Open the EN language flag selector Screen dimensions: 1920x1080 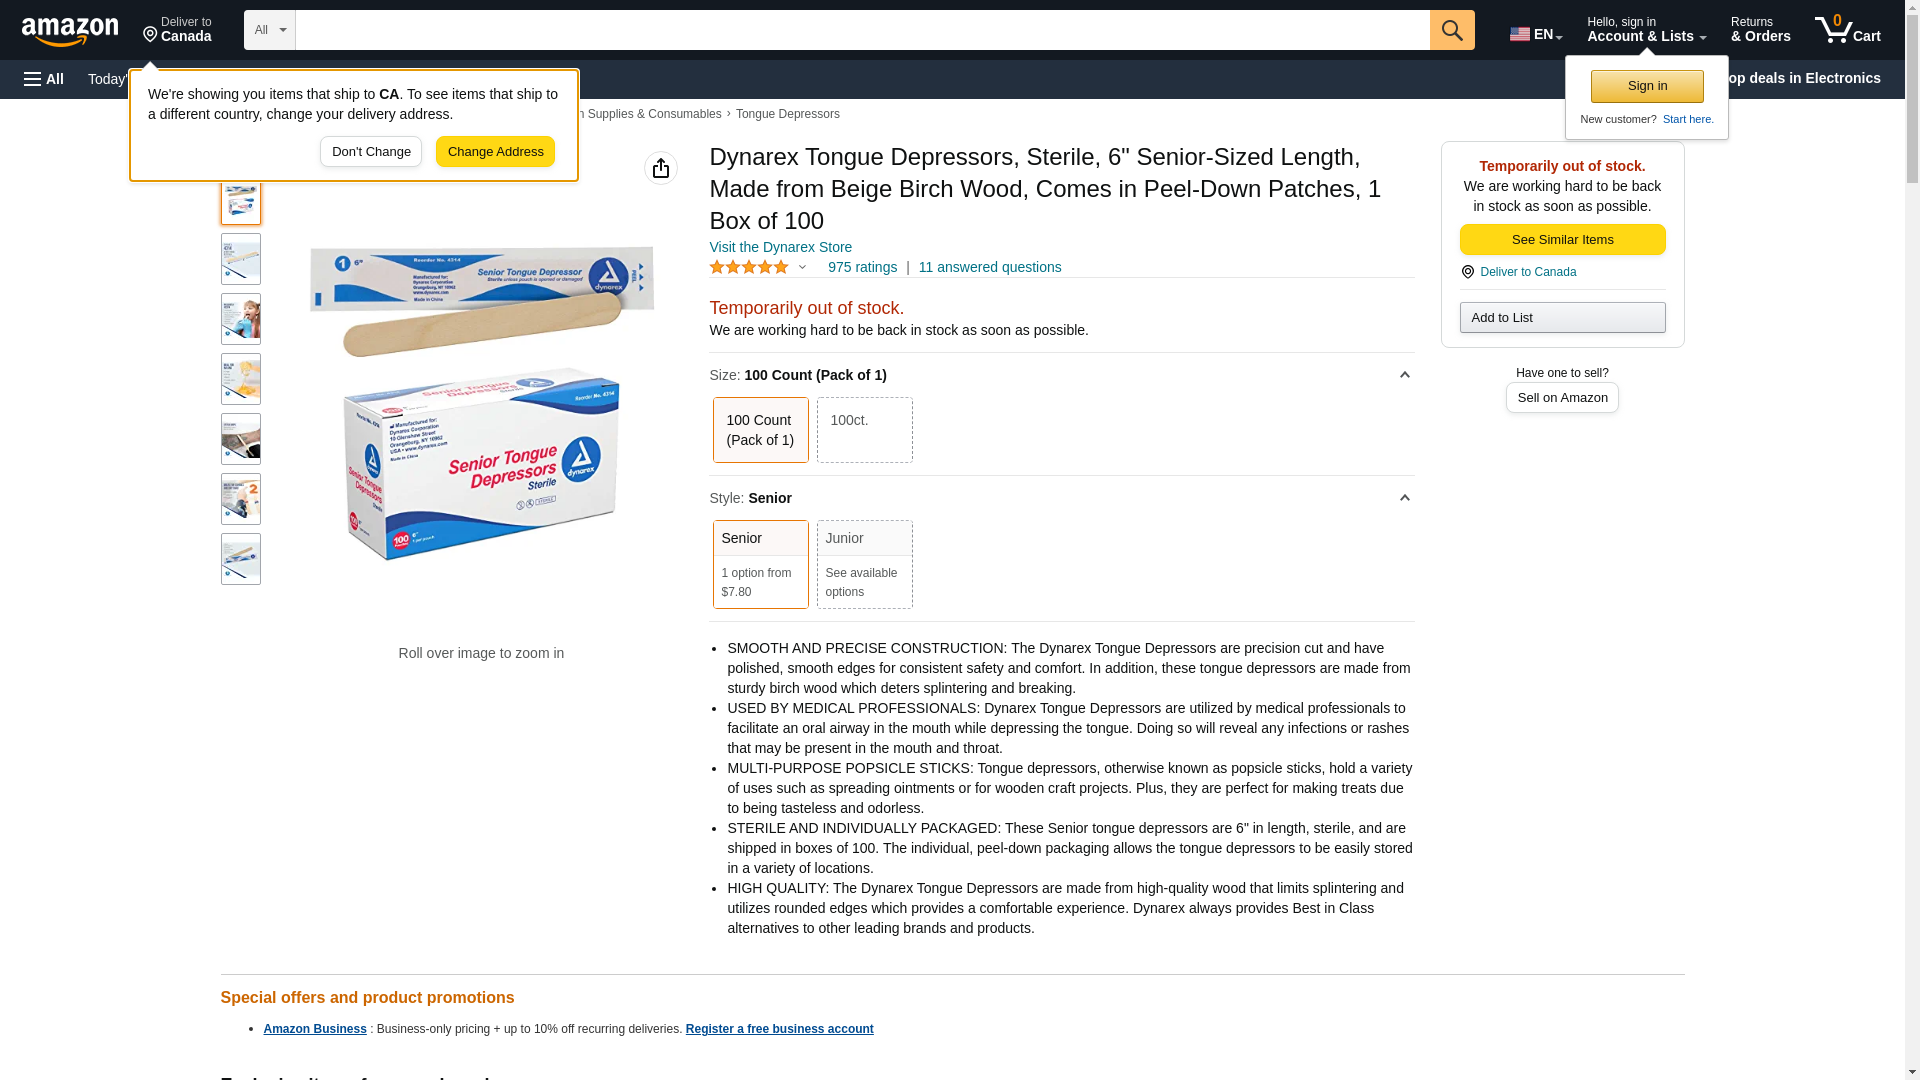[1536, 34]
